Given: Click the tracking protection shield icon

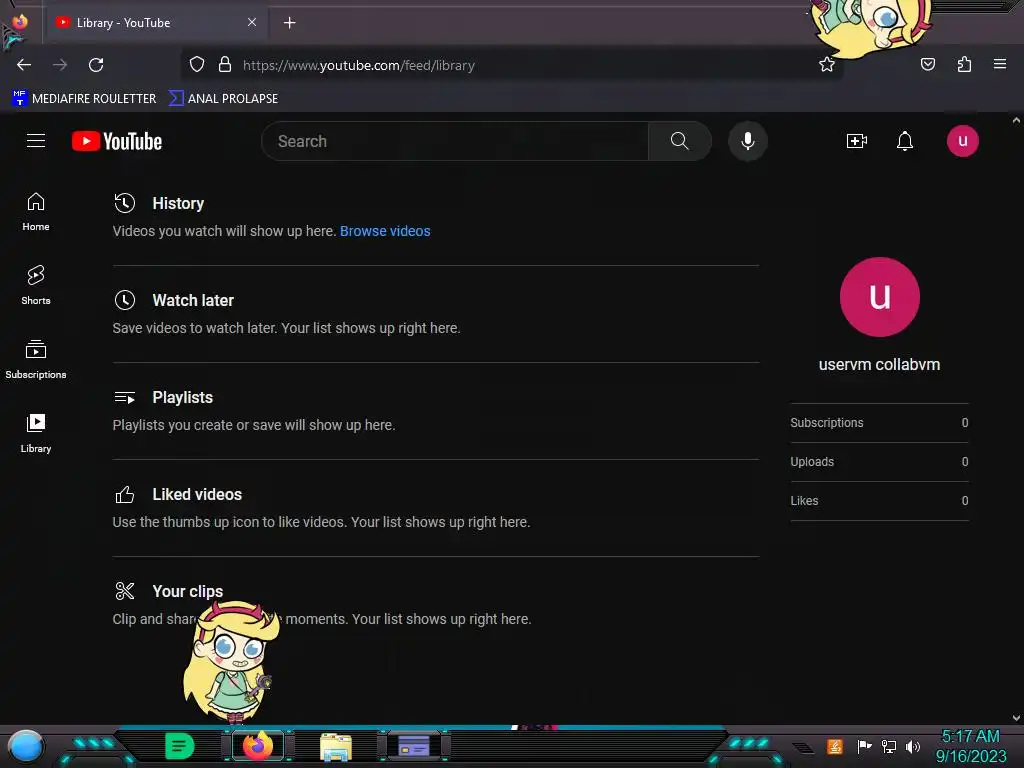Looking at the screenshot, I should point(197,65).
